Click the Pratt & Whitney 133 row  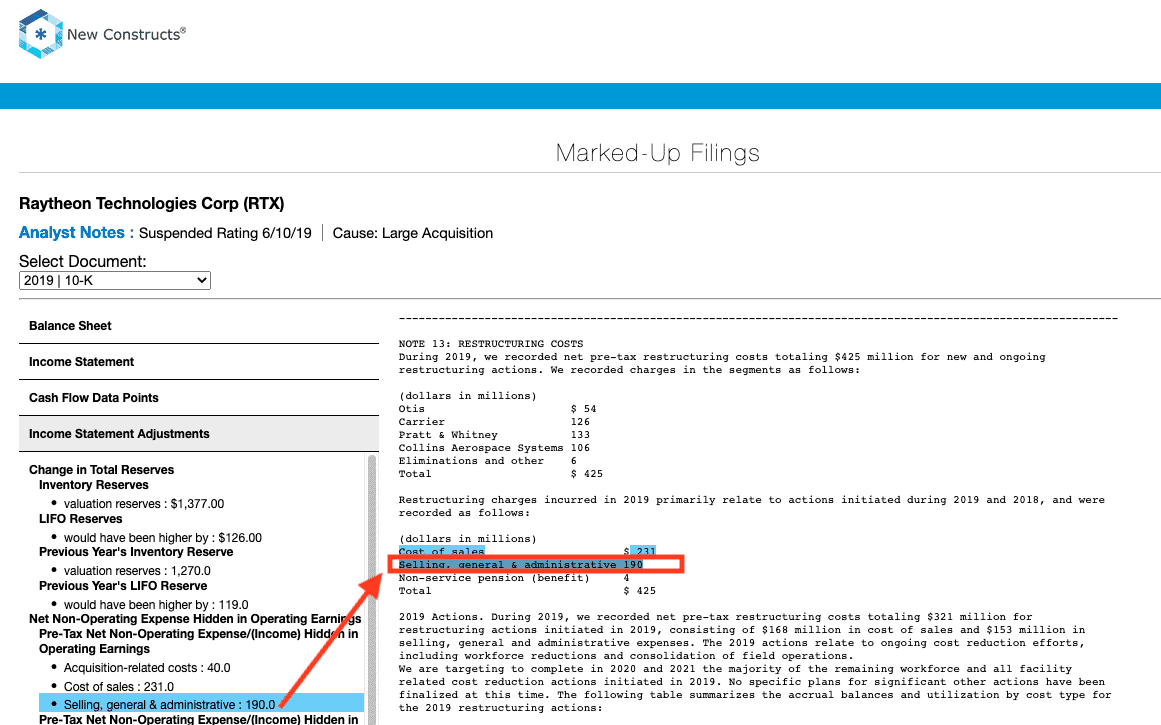[494, 435]
